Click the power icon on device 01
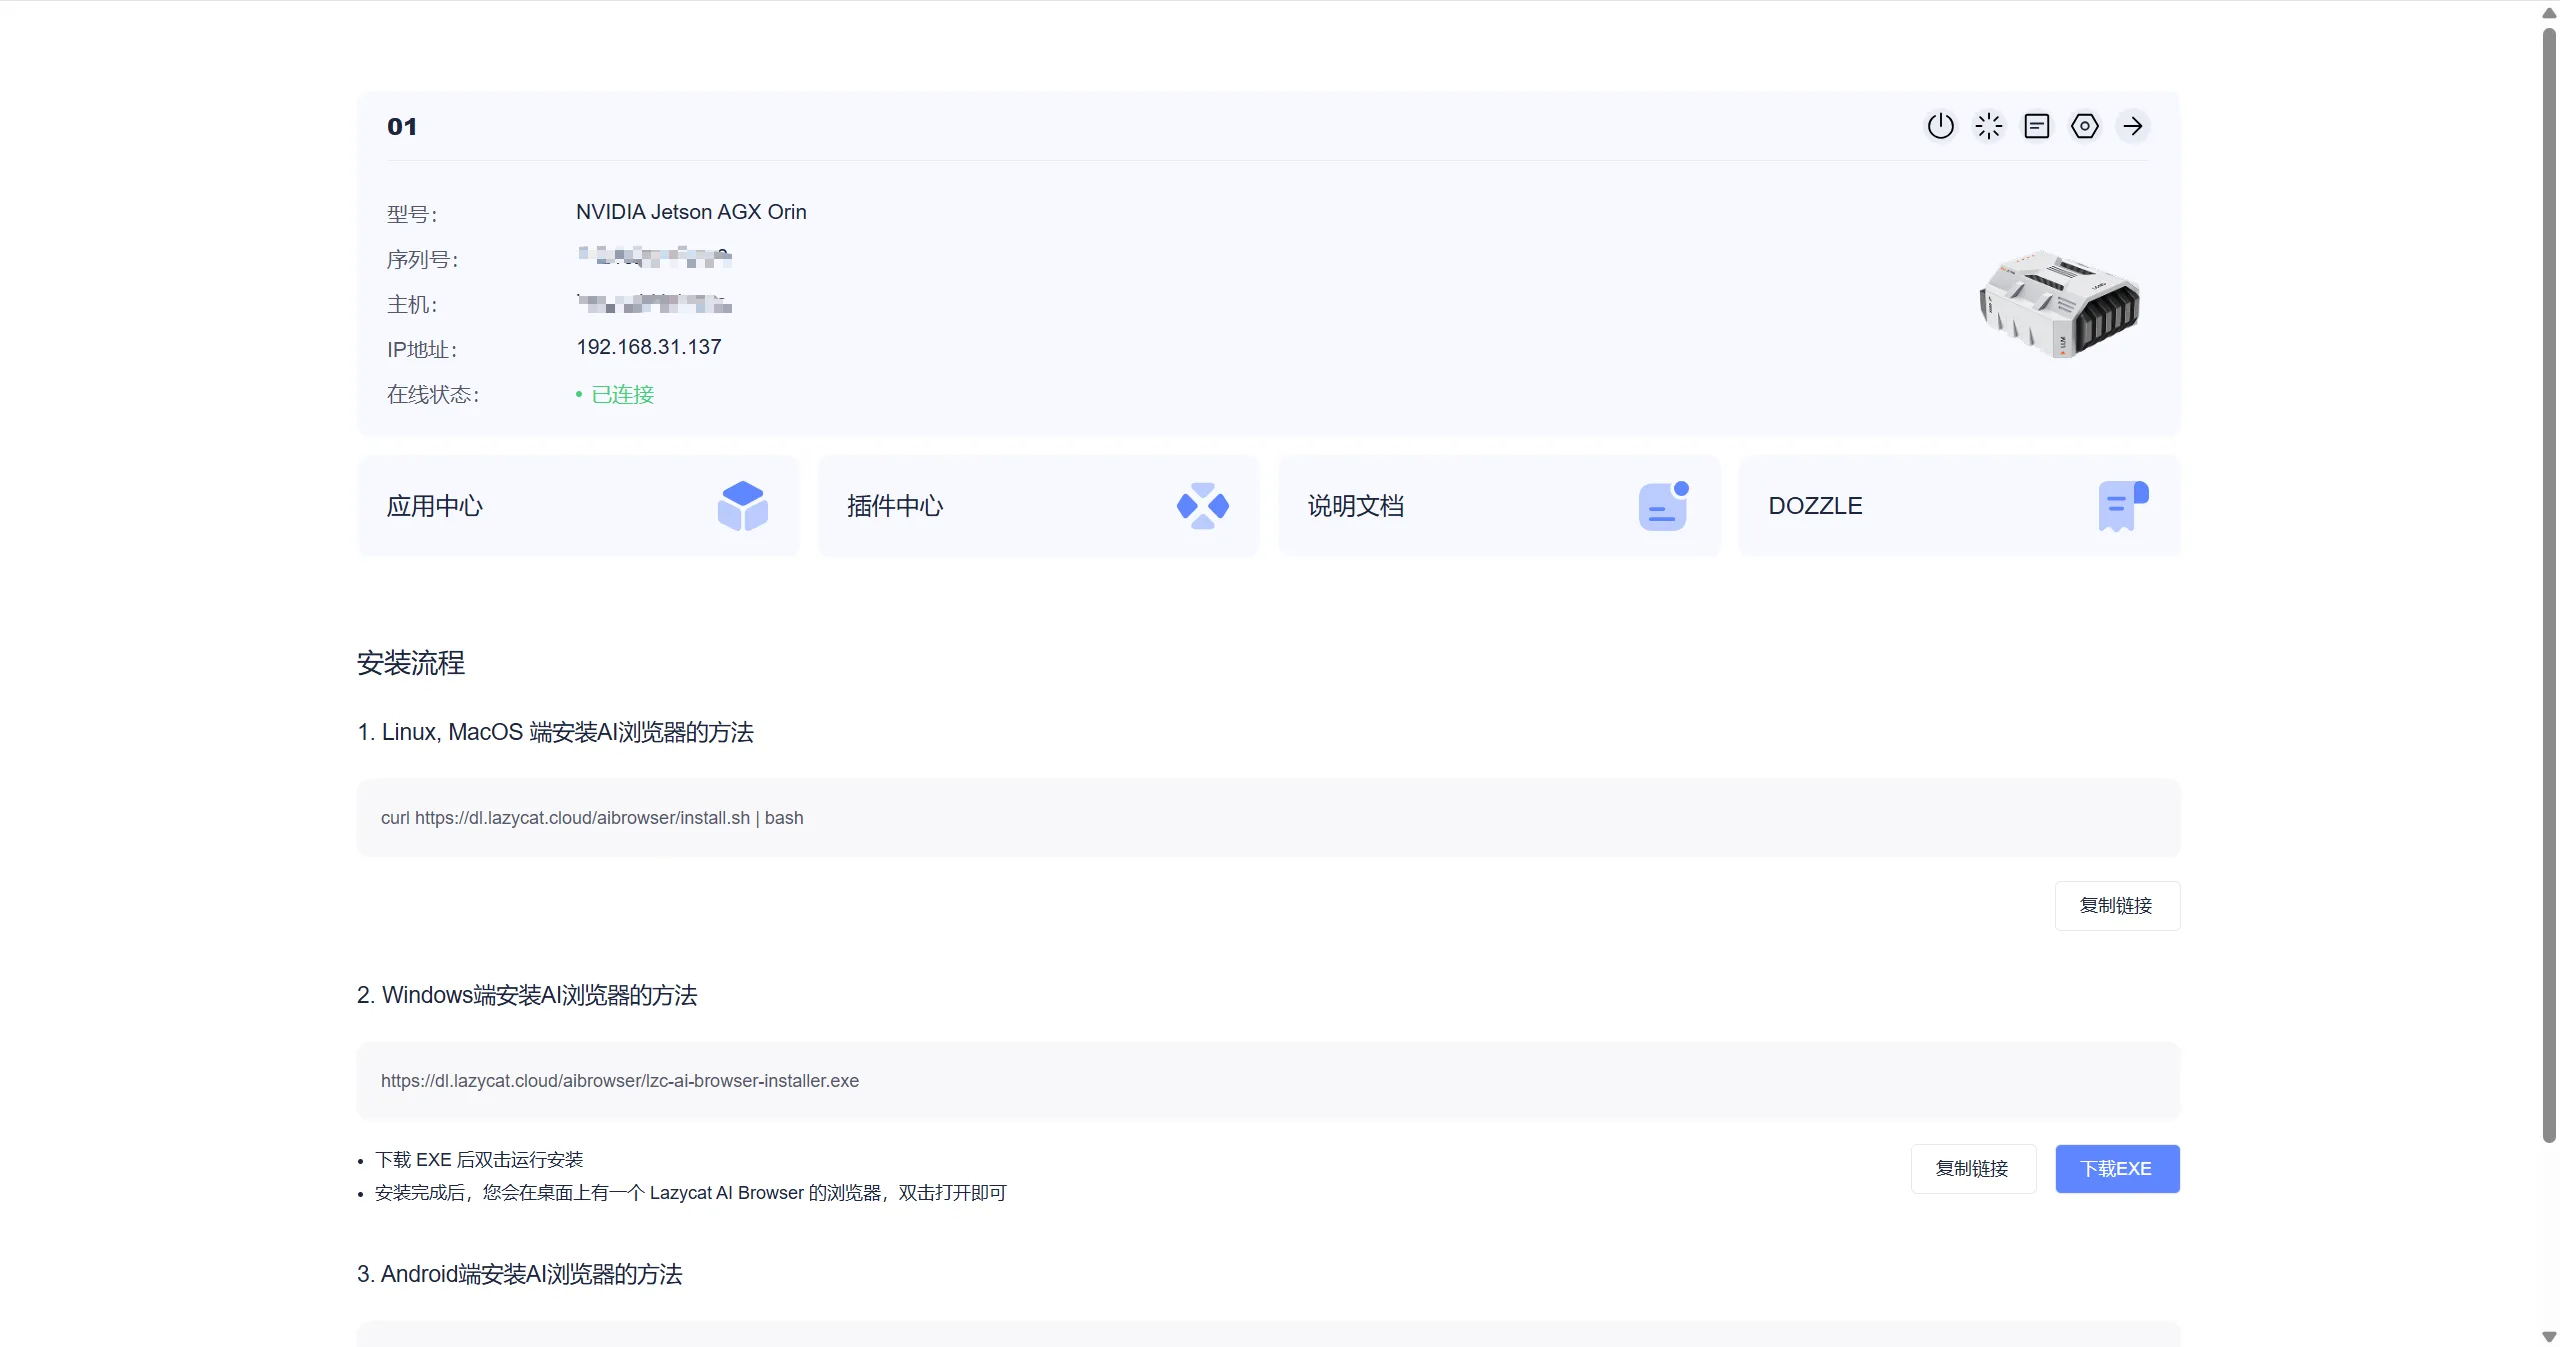The image size is (2560, 1347). (x=1940, y=126)
